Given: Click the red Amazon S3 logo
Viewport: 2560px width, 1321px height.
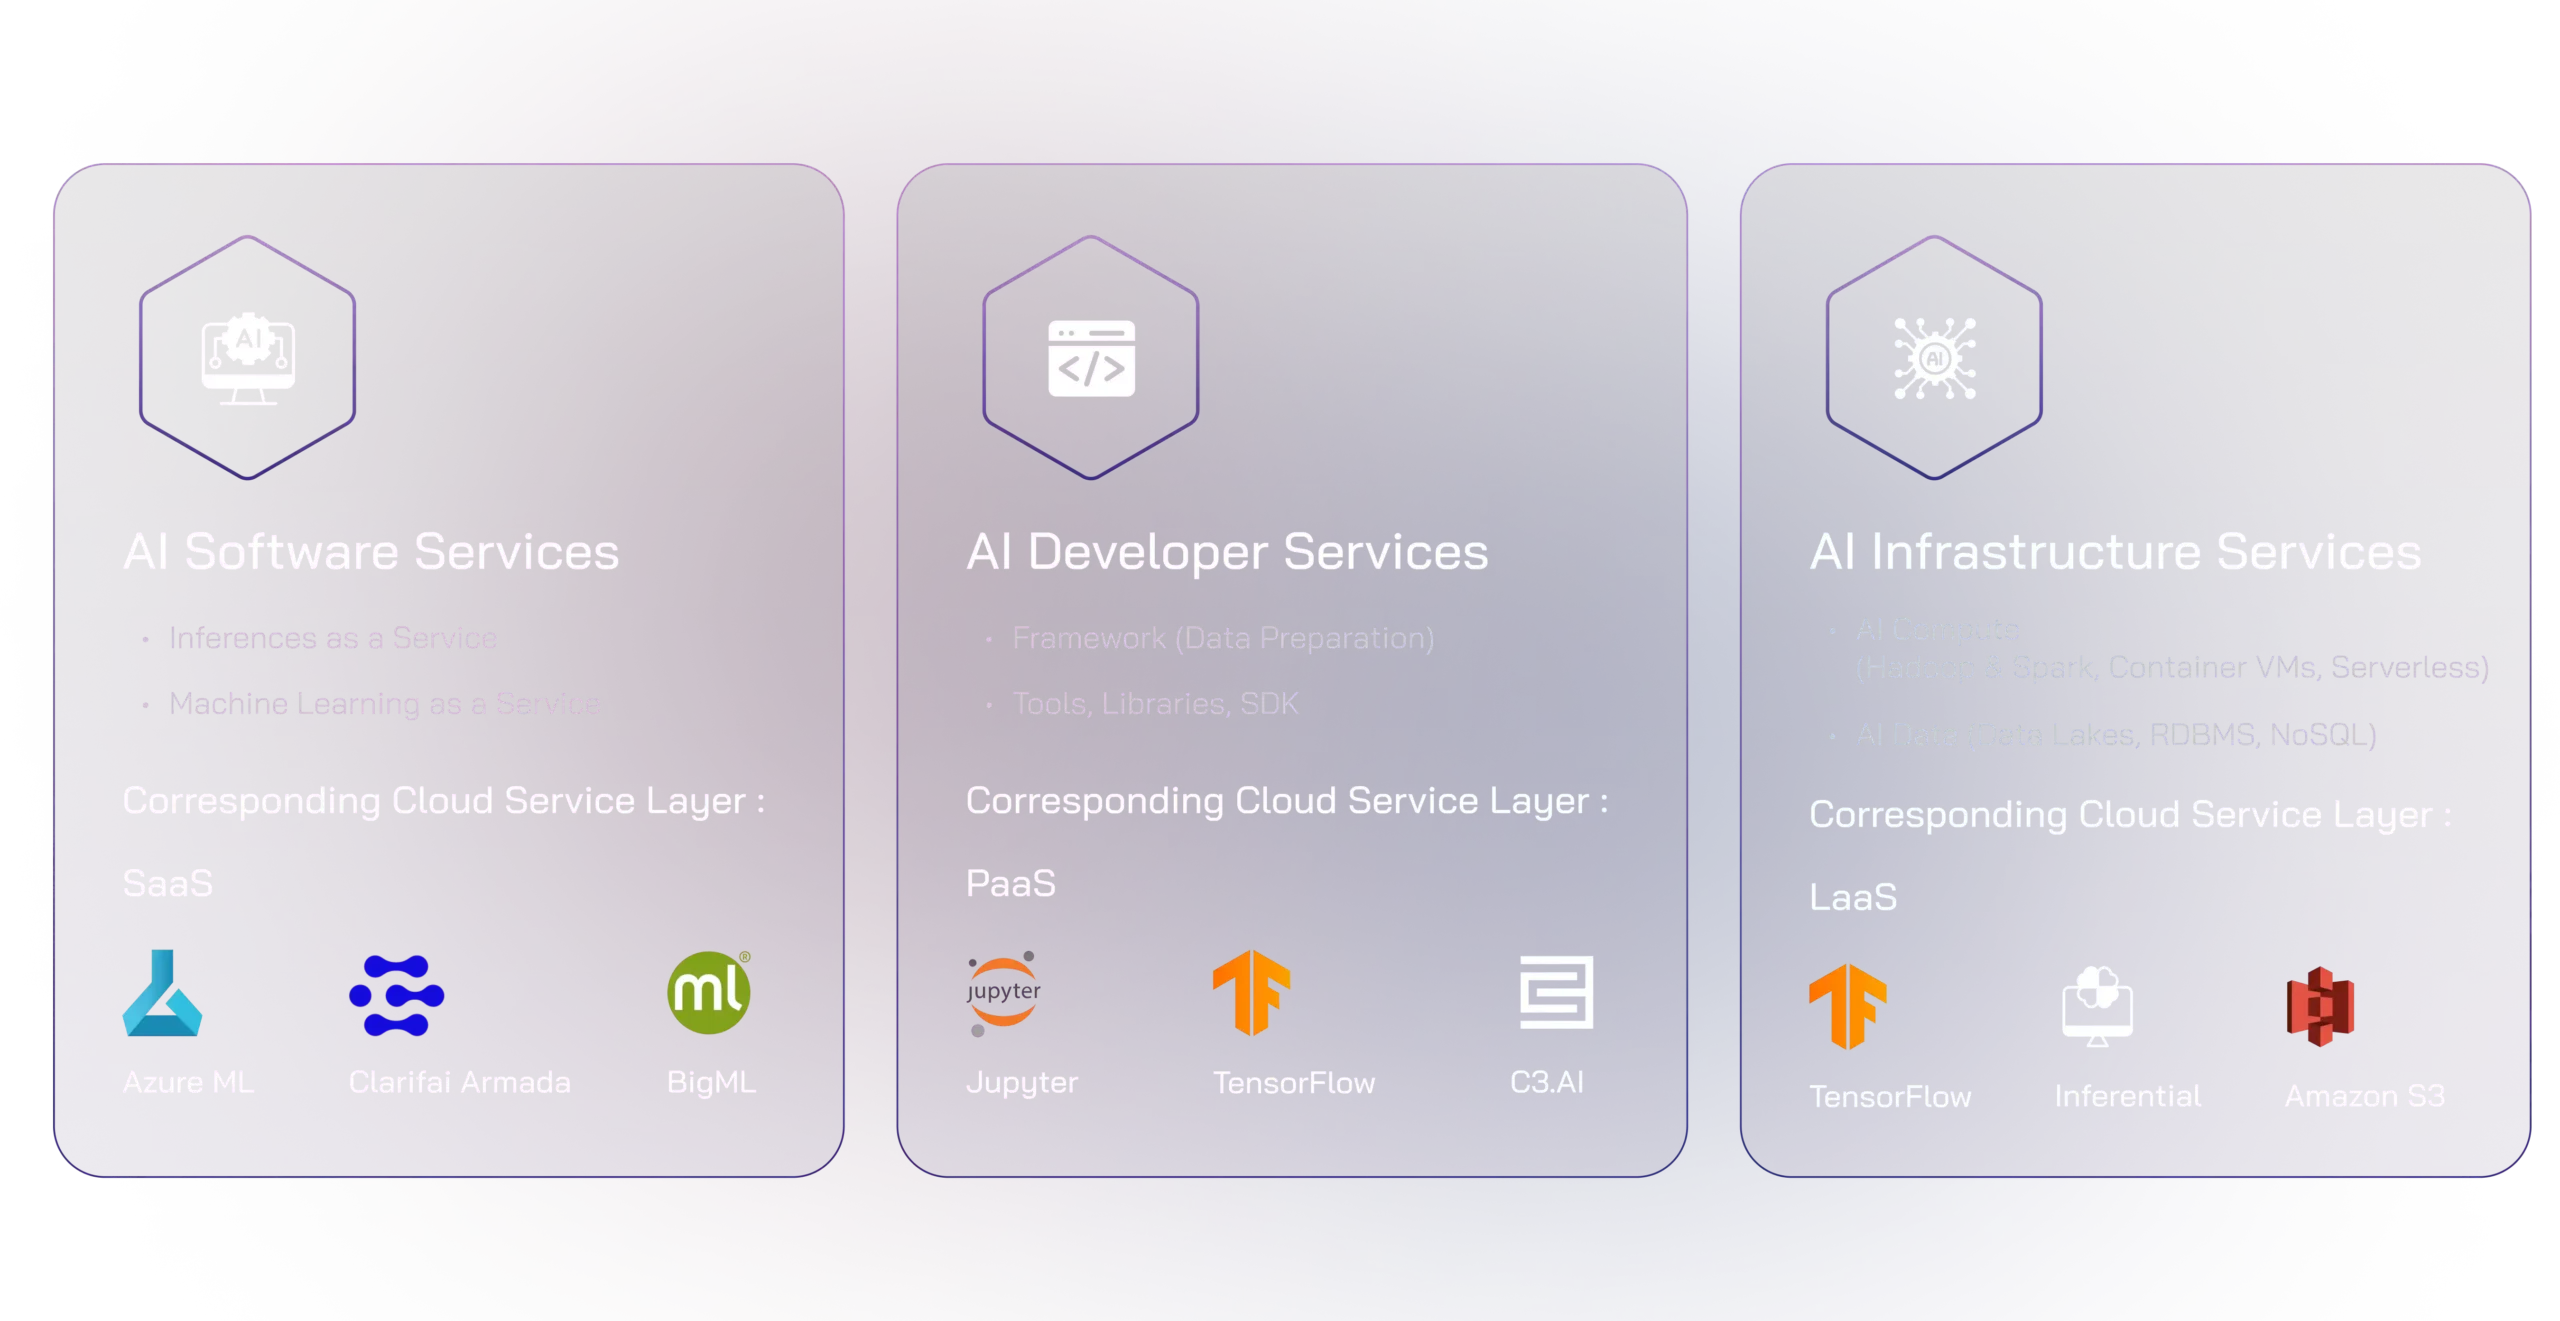Looking at the screenshot, I should tap(2321, 1006).
